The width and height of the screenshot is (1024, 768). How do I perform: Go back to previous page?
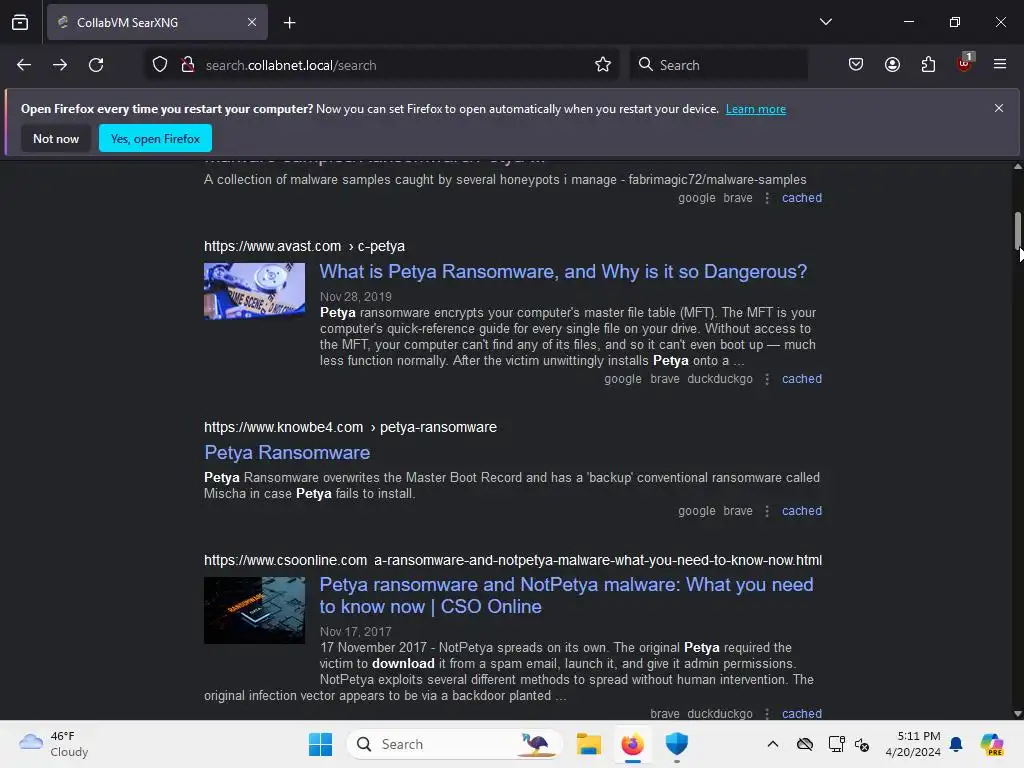pos(24,65)
